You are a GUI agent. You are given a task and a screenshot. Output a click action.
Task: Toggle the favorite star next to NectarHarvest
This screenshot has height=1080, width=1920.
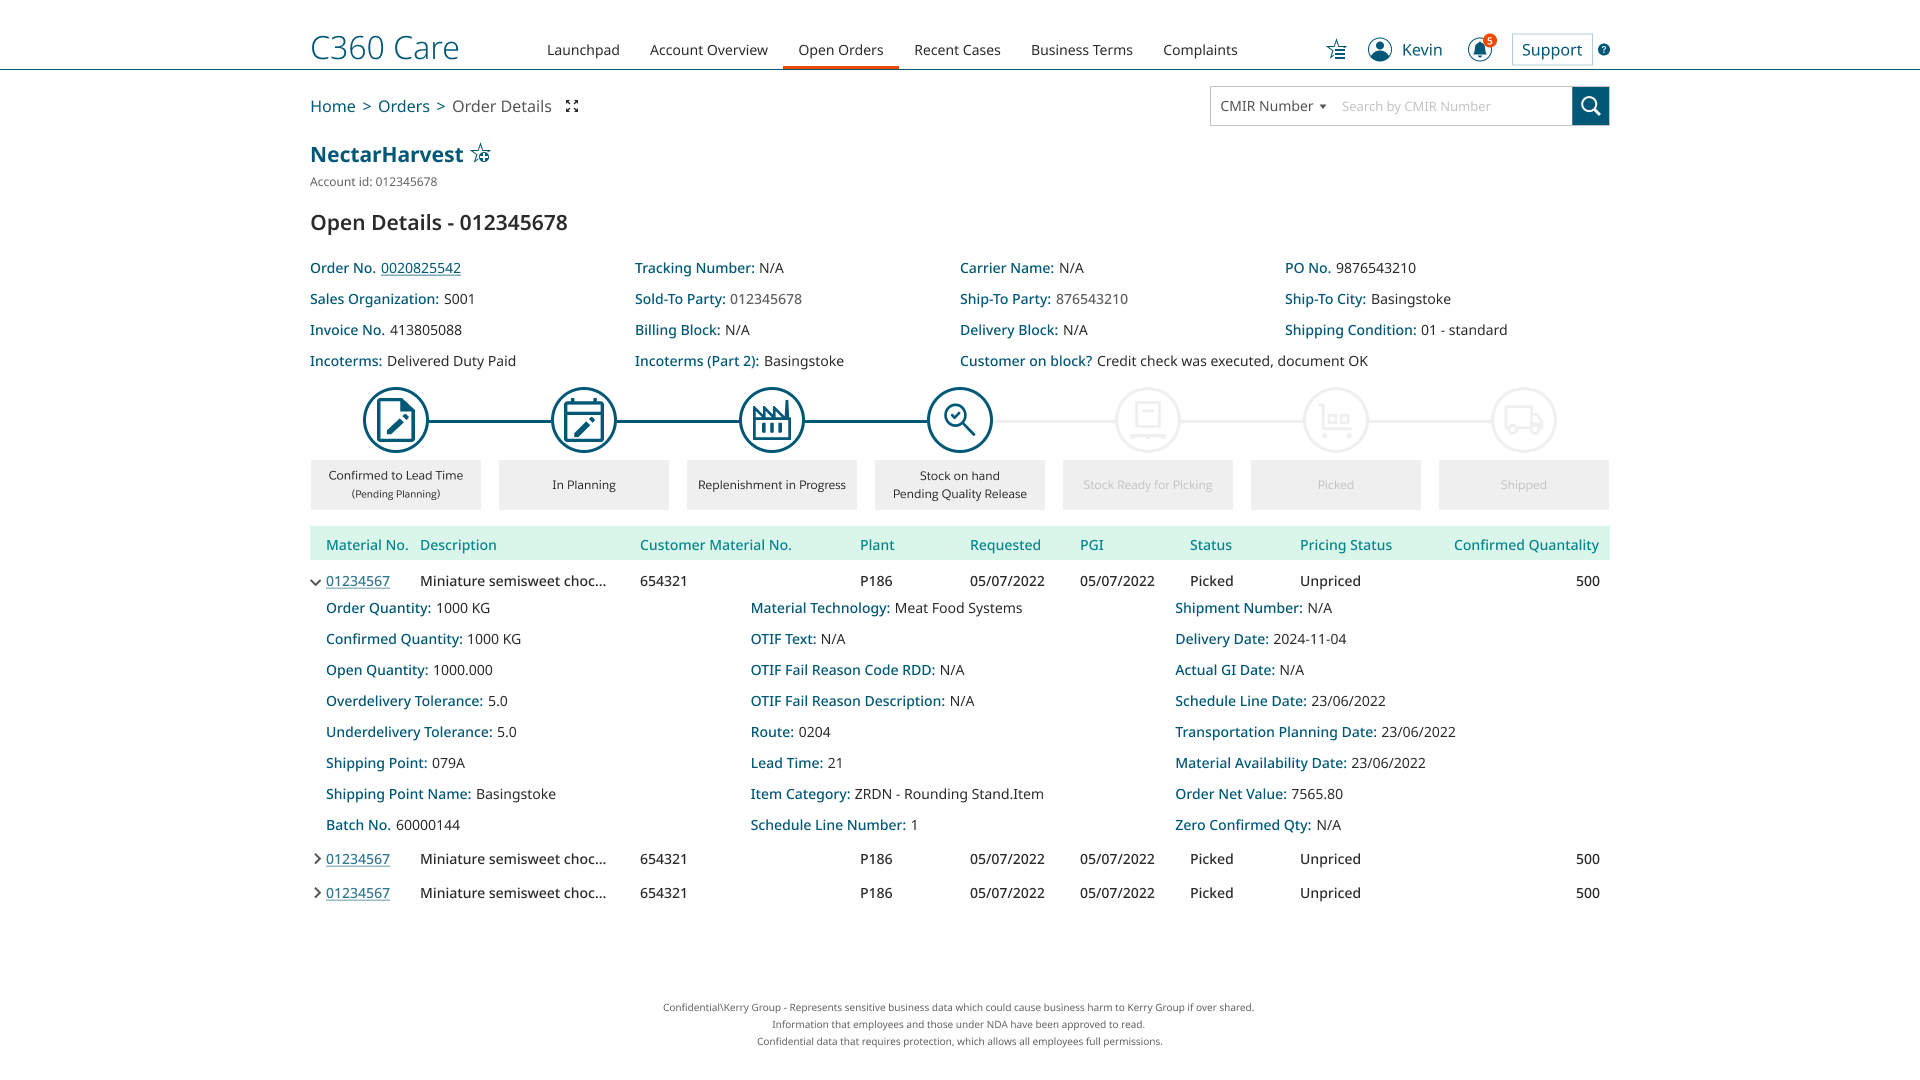tap(481, 154)
